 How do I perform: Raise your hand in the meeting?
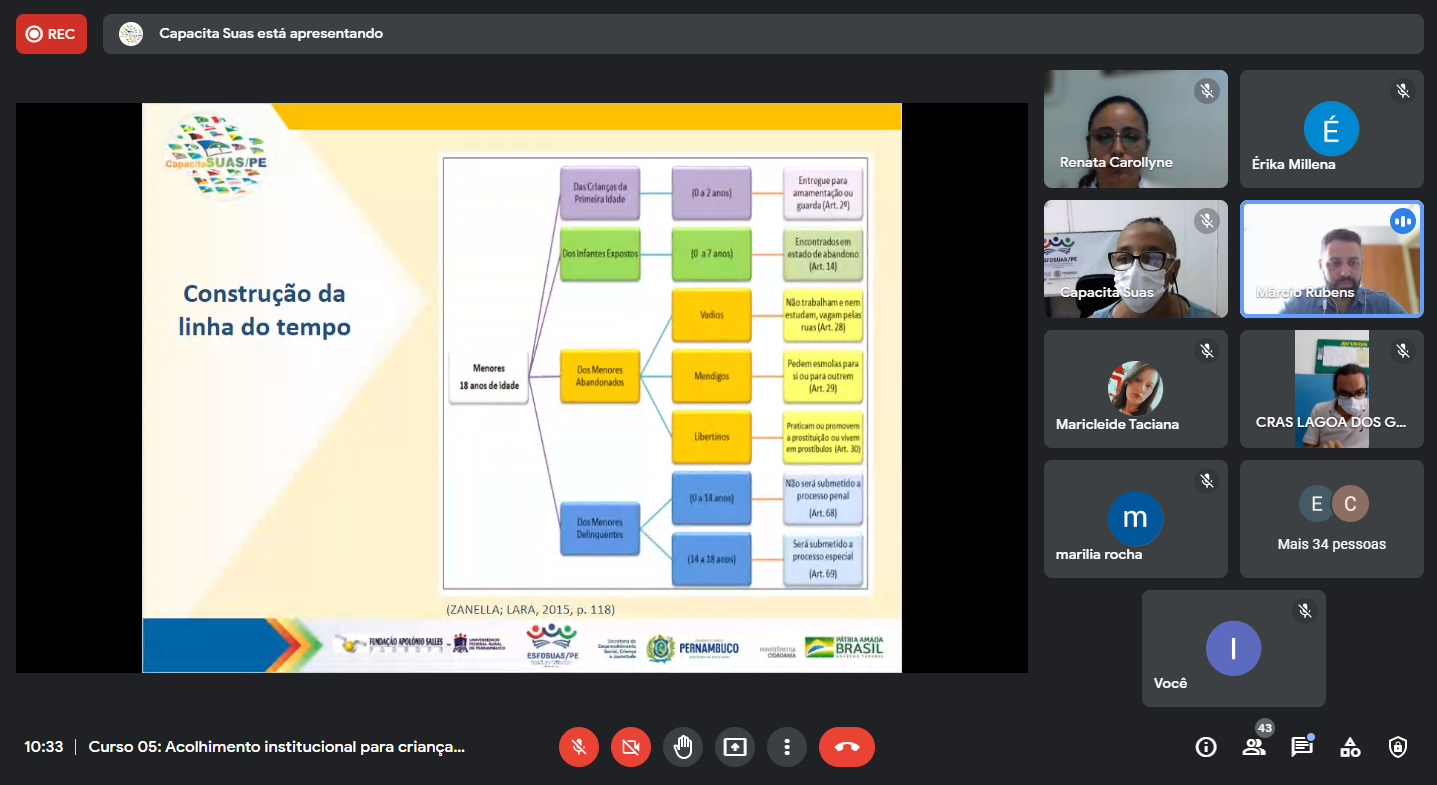pos(683,747)
